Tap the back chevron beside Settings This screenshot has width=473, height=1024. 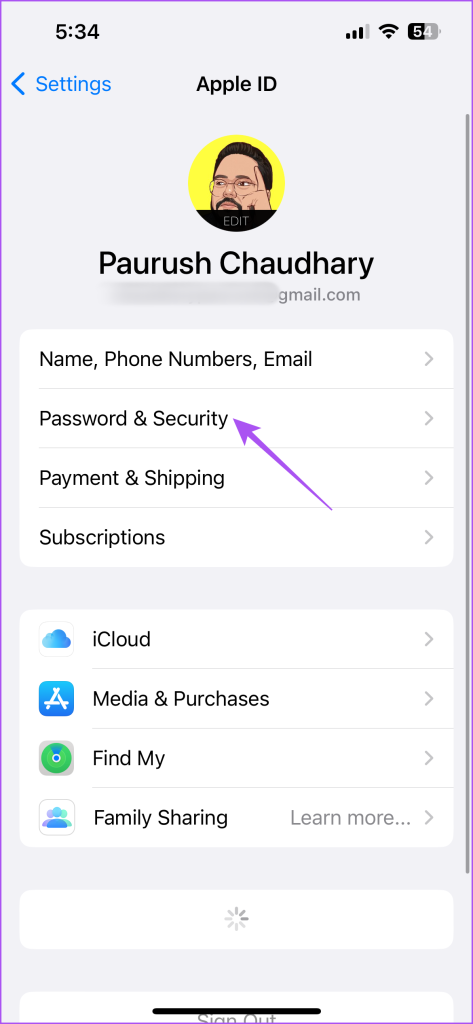[18, 84]
